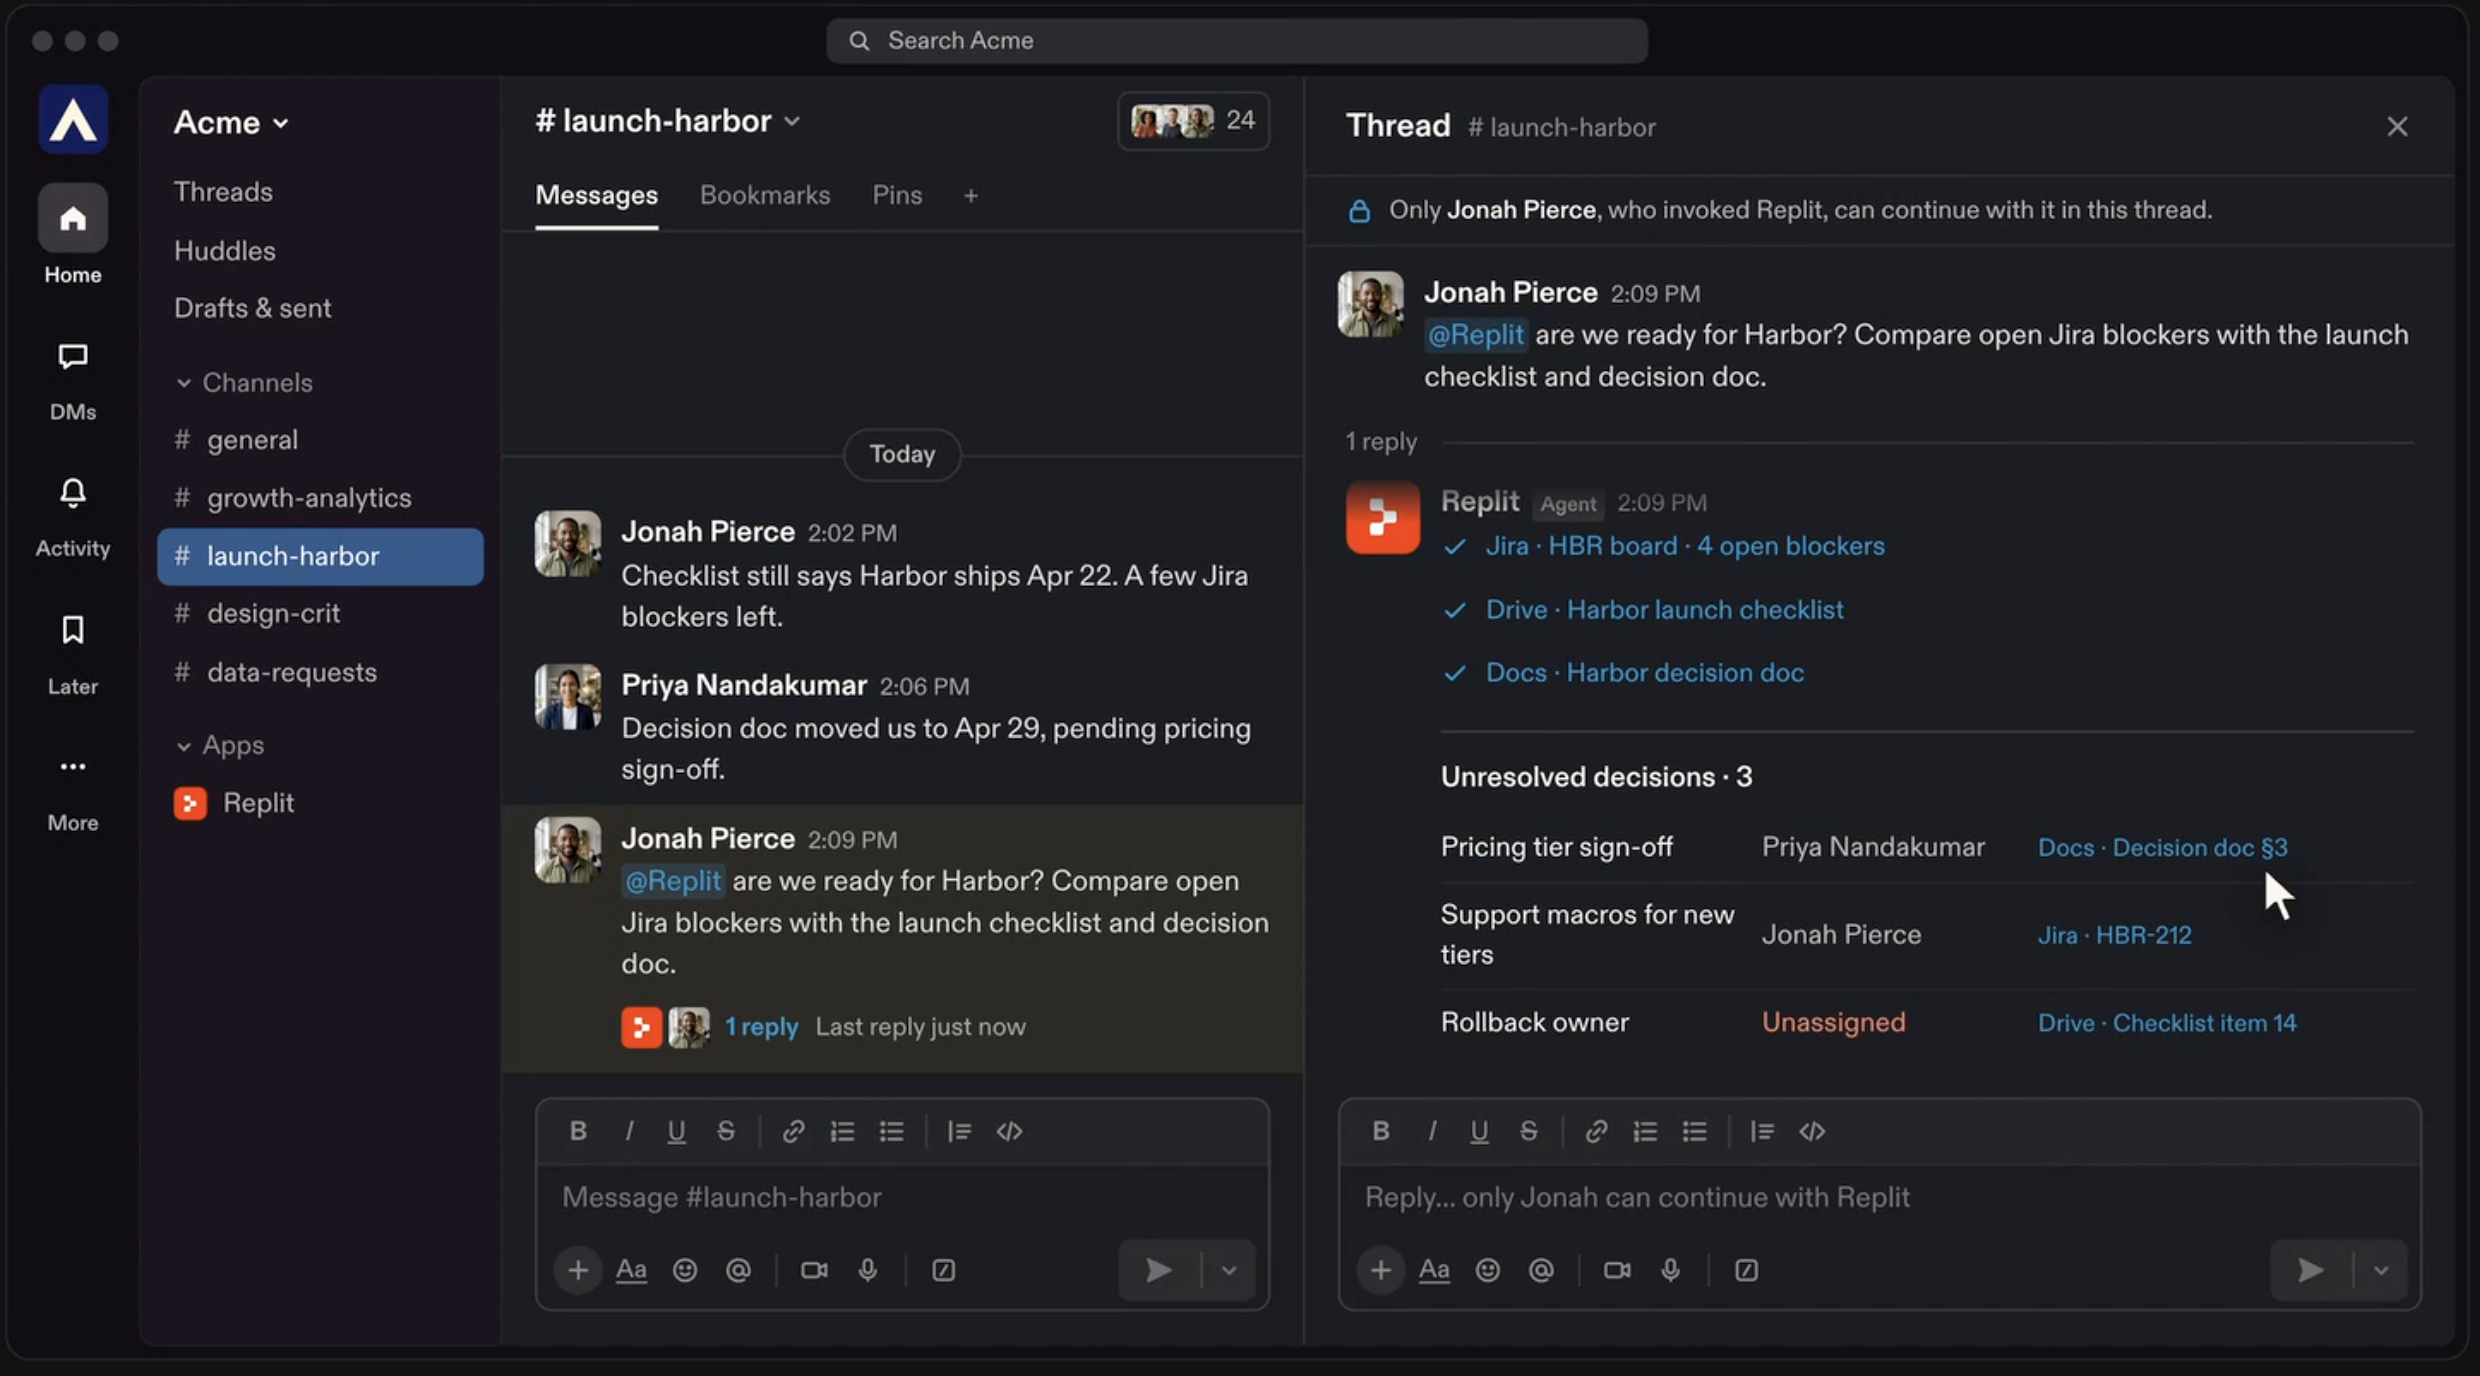Click the Acme workspace logo
This screenshot has height=1376, width=2480.
tap(73, 120)
